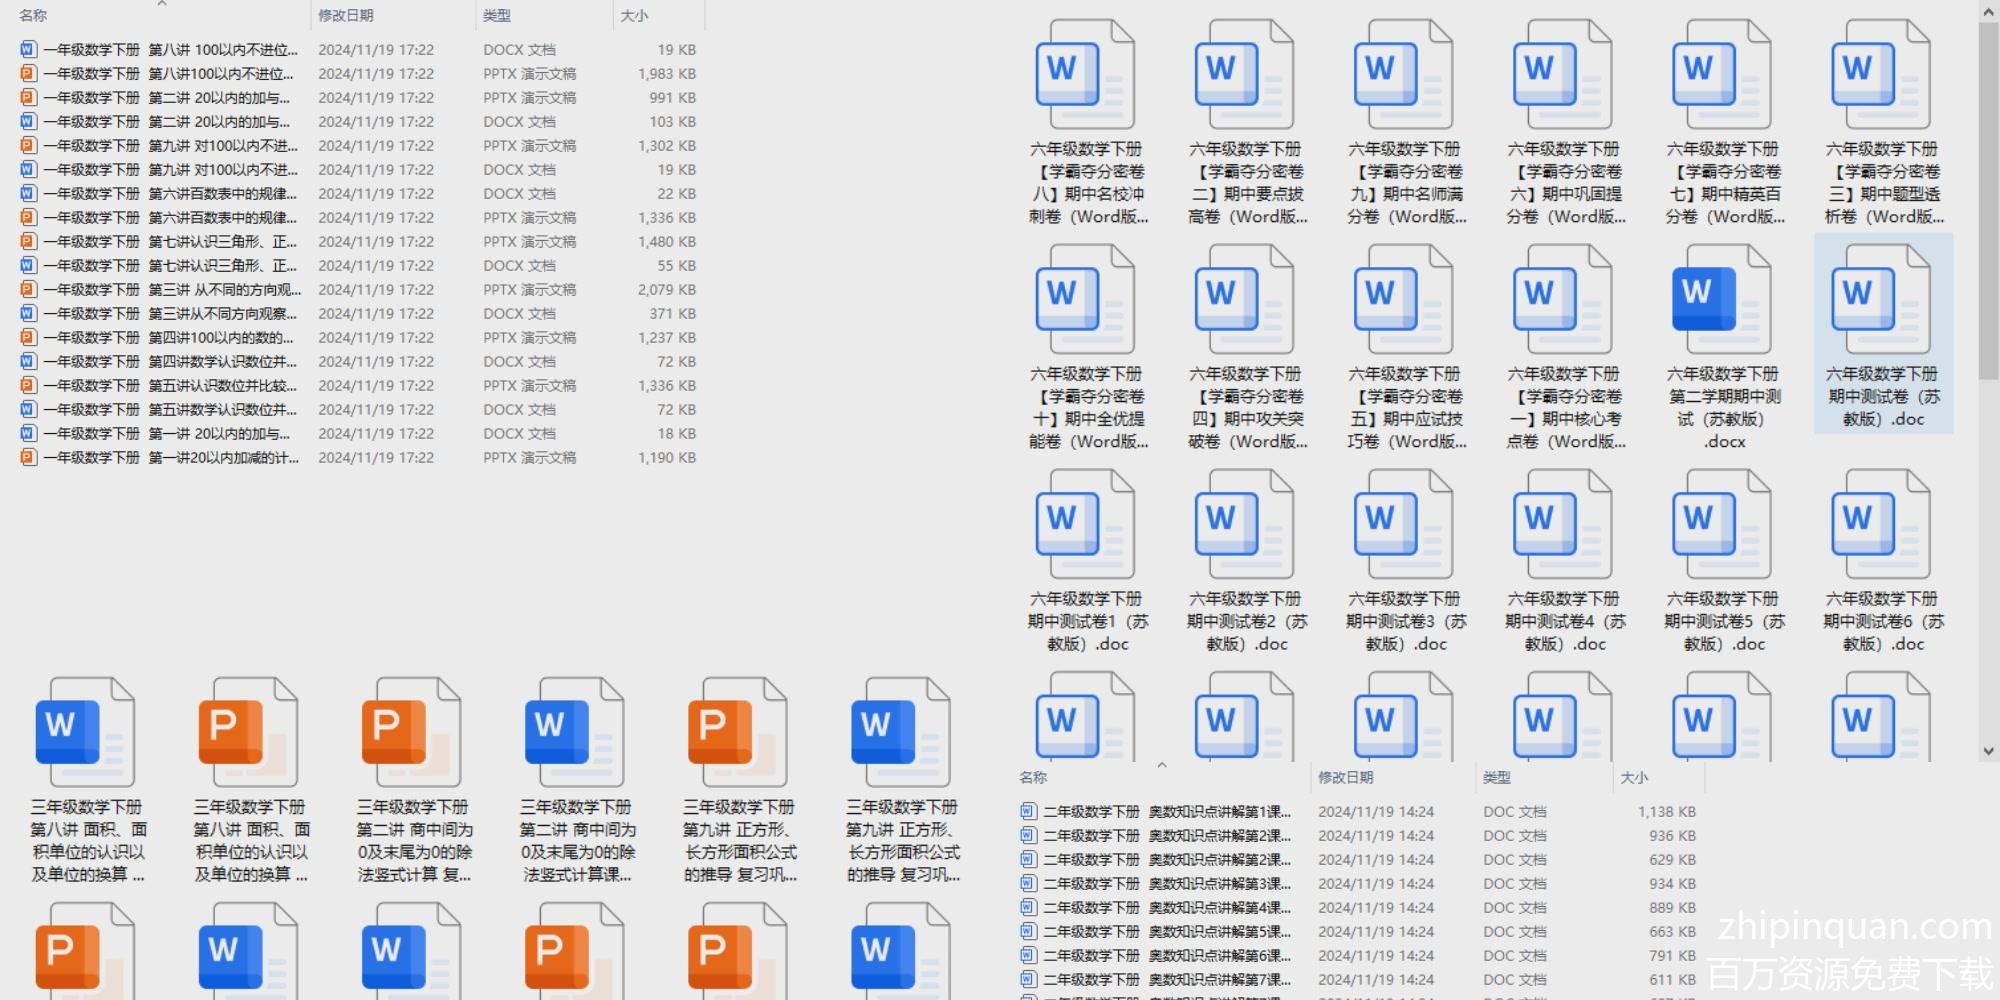Toggle sort arrow above 名称 in first-grade list
This screenshot has width=2000, height=1000.
(x=162, y=4)
